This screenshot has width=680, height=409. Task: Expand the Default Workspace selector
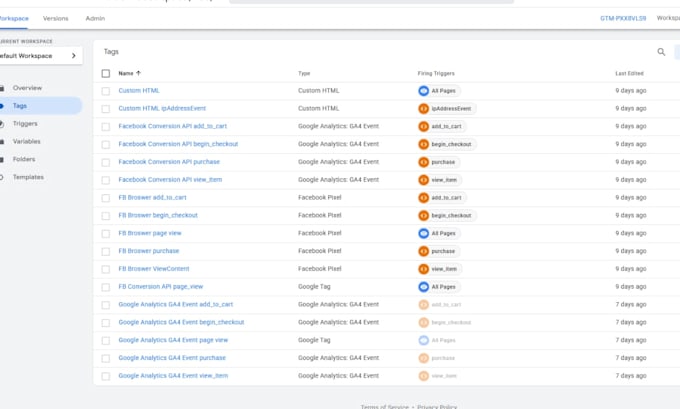39,56
